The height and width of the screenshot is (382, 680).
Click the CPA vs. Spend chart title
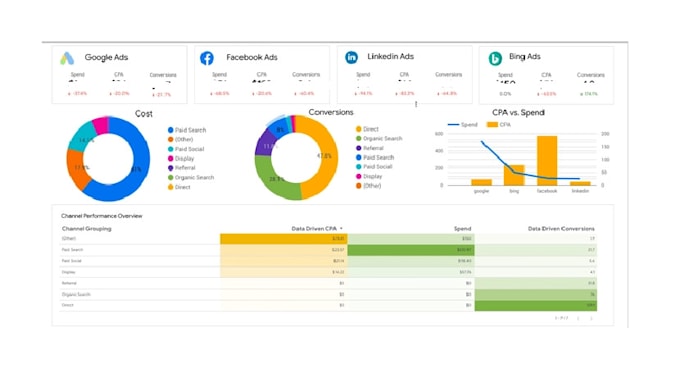coord(518,113)
